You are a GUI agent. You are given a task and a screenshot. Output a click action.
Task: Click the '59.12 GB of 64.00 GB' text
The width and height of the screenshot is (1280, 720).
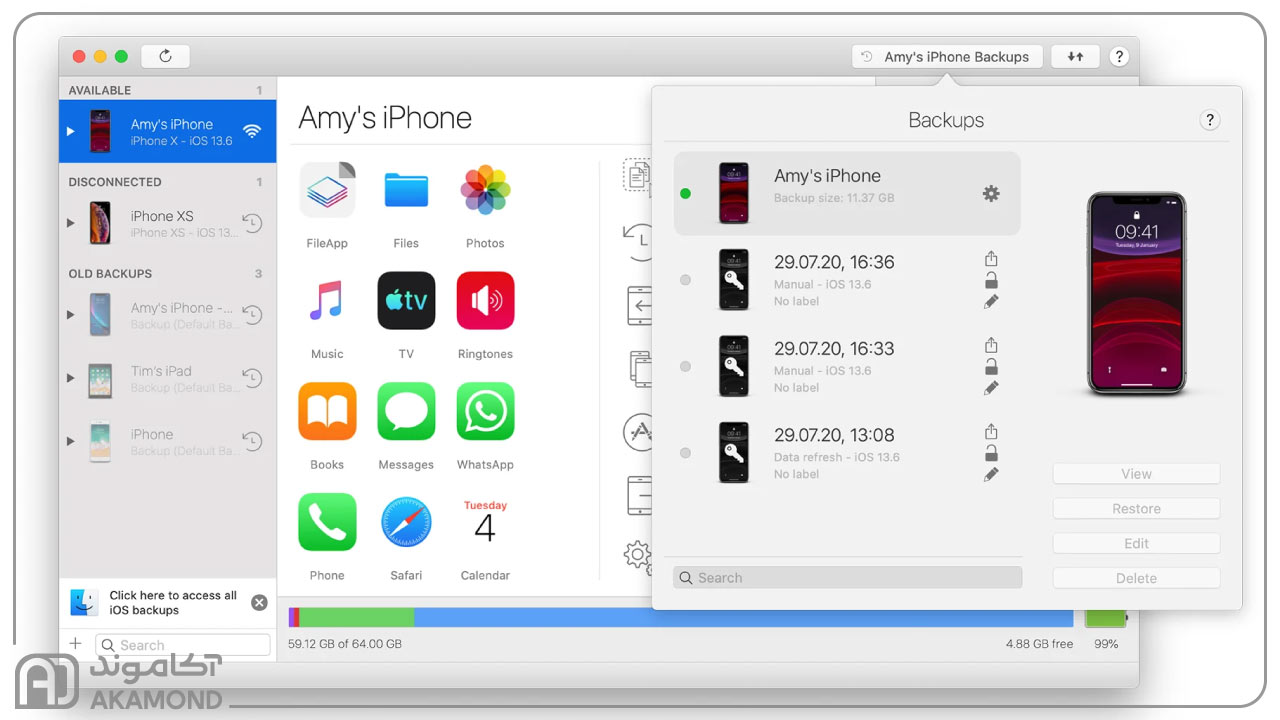point(345,644)
